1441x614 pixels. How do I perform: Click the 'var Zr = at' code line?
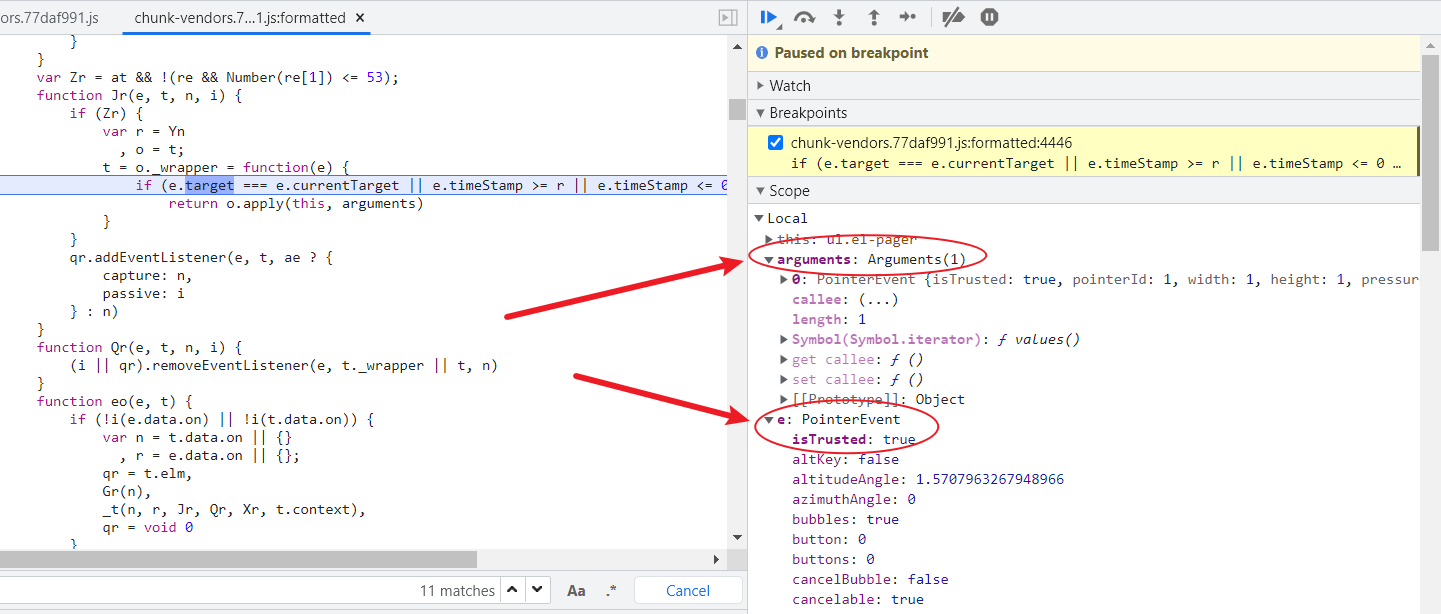tap(218, 77)
